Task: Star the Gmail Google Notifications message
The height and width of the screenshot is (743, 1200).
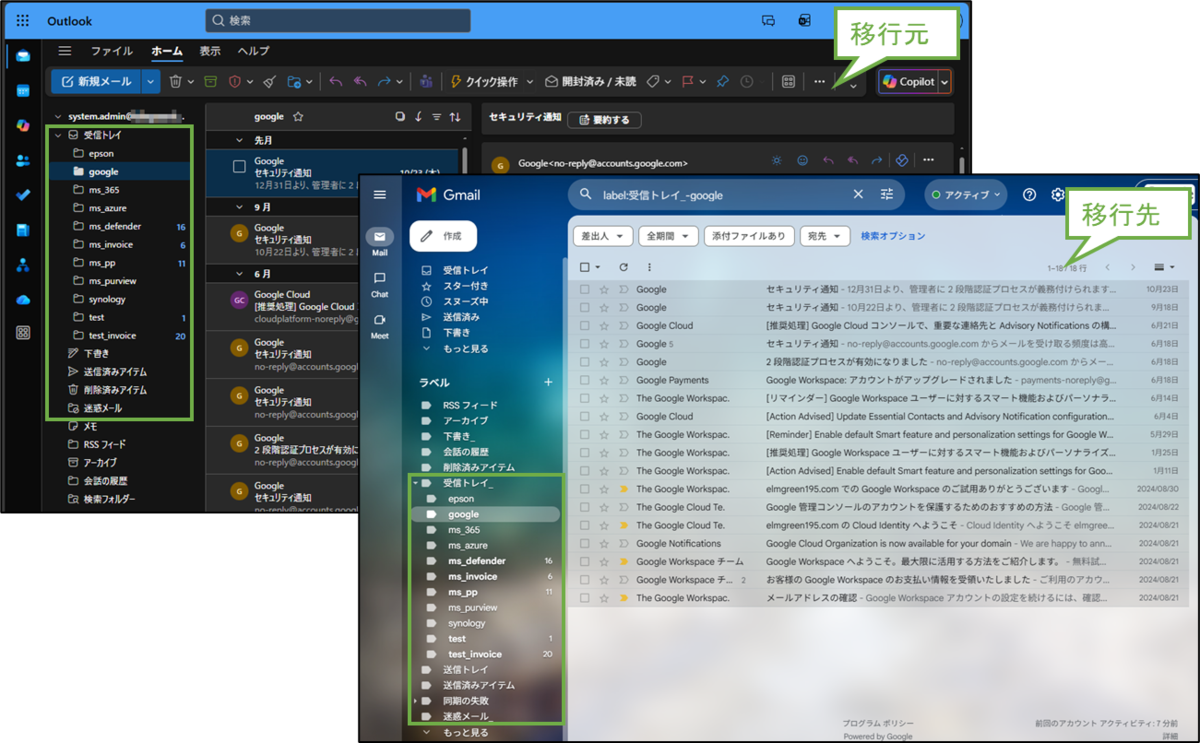Action: click(x=604, y=543)
